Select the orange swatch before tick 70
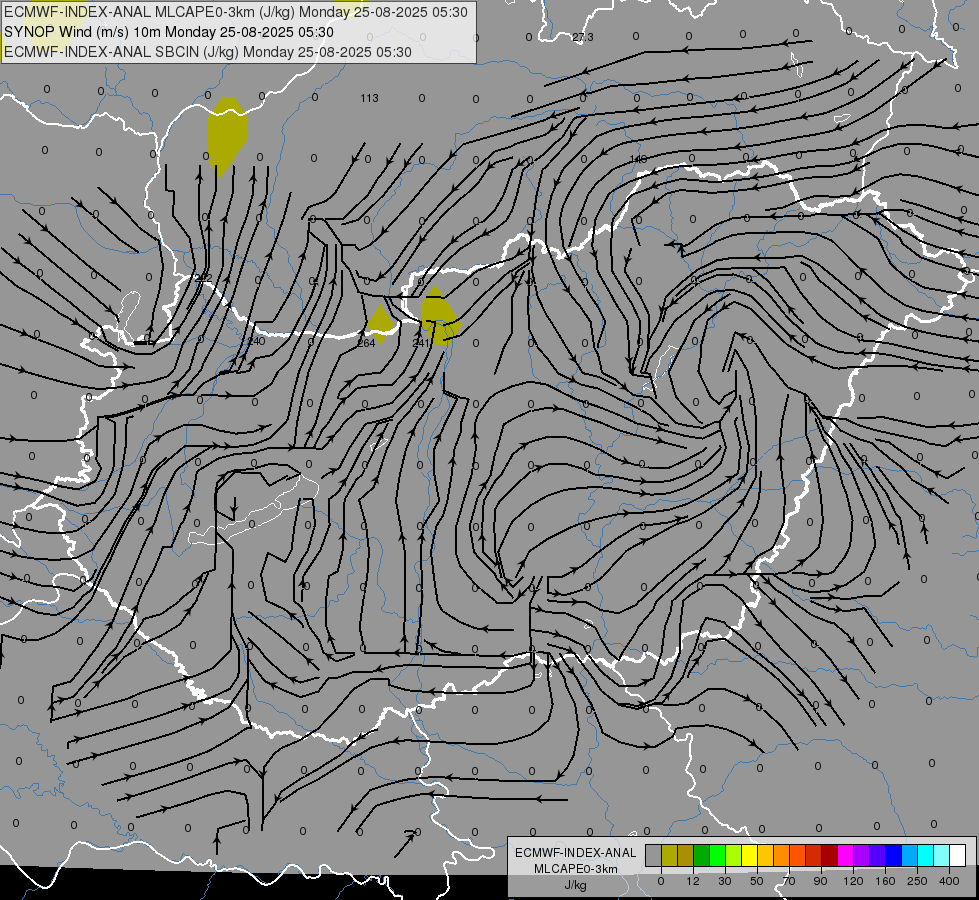 tap(782, 855)
